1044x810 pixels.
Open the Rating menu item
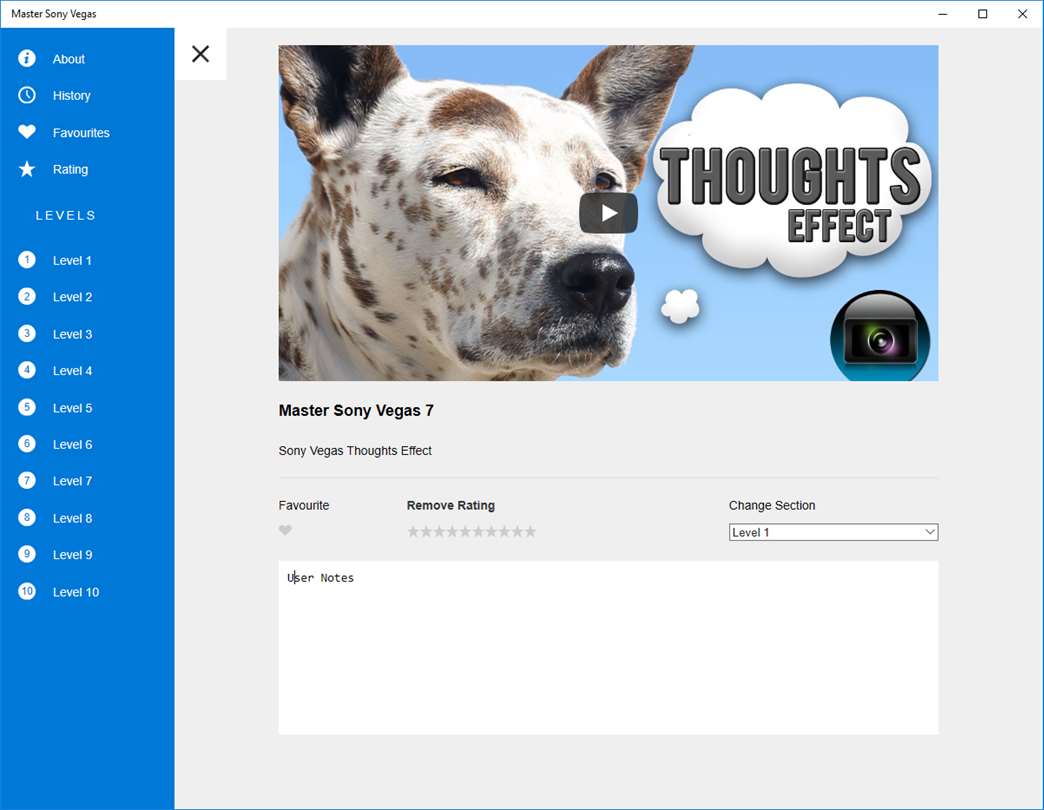70,170
